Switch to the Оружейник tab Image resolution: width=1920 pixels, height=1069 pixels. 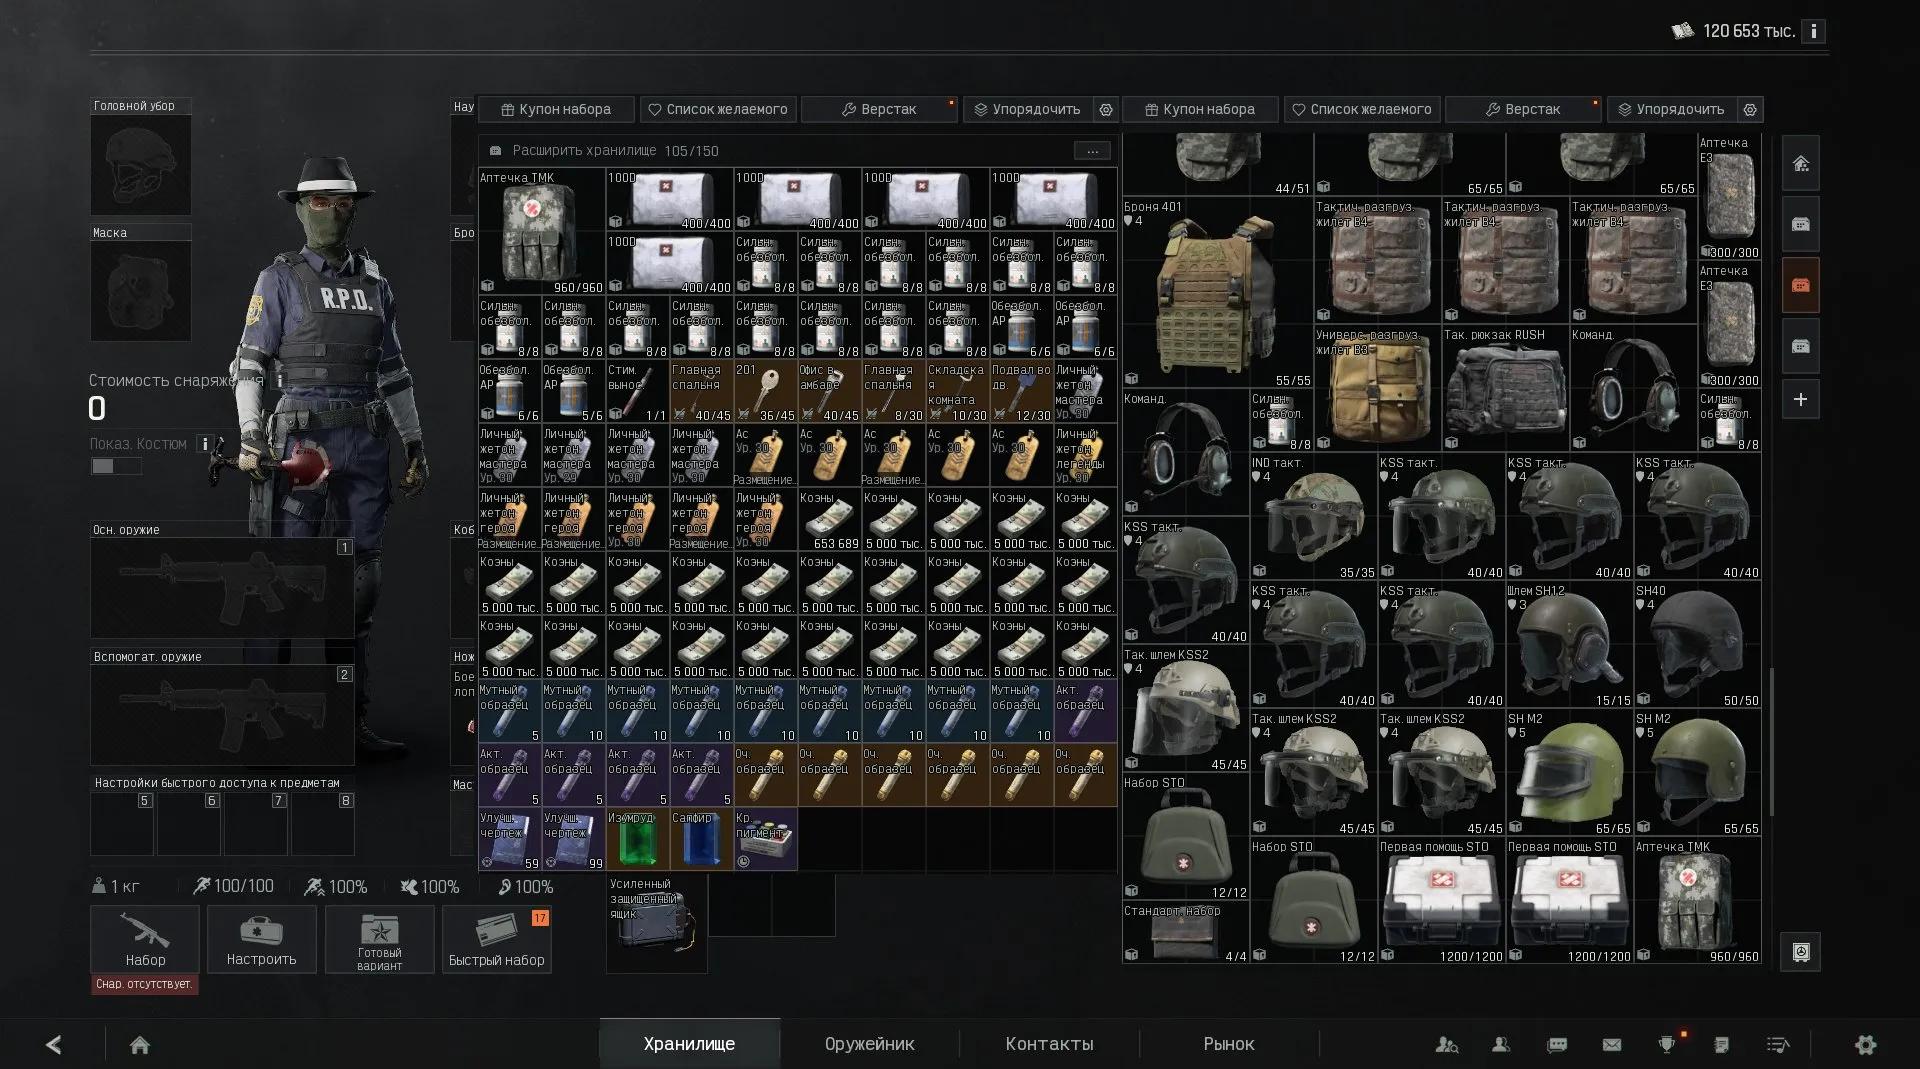point(869,1044)
